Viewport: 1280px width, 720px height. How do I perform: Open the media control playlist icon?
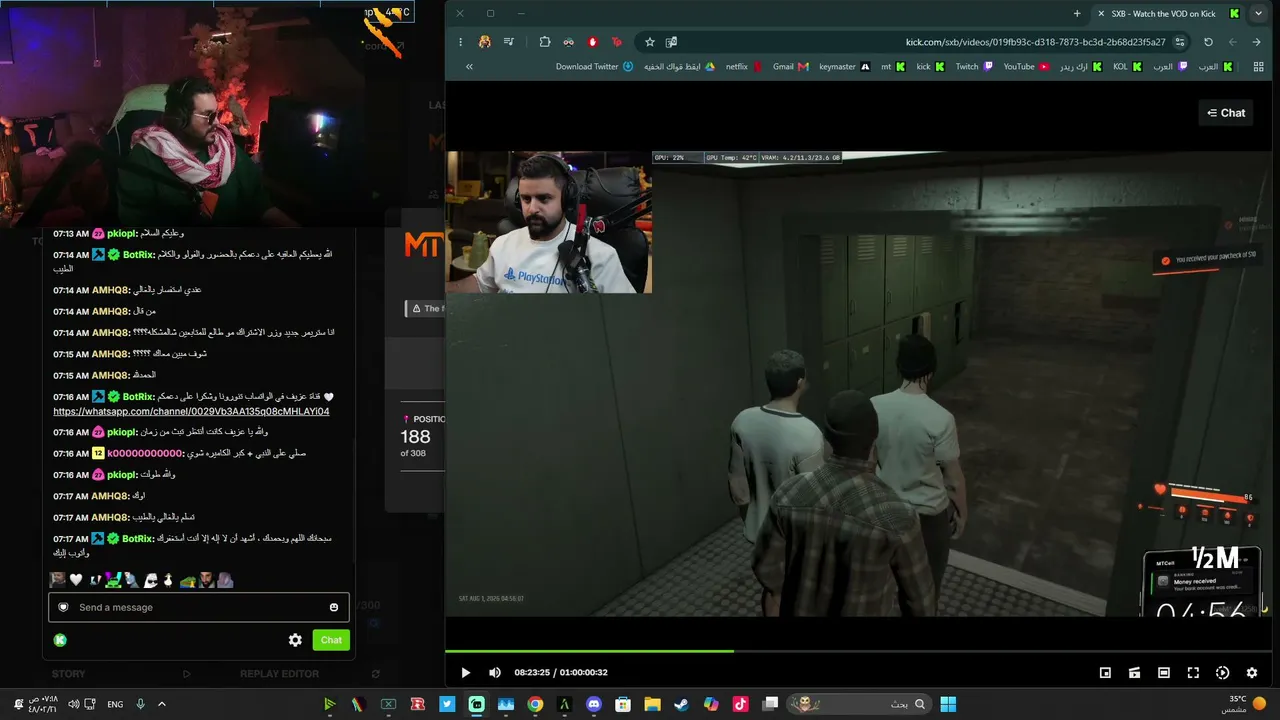coord(509,42)
